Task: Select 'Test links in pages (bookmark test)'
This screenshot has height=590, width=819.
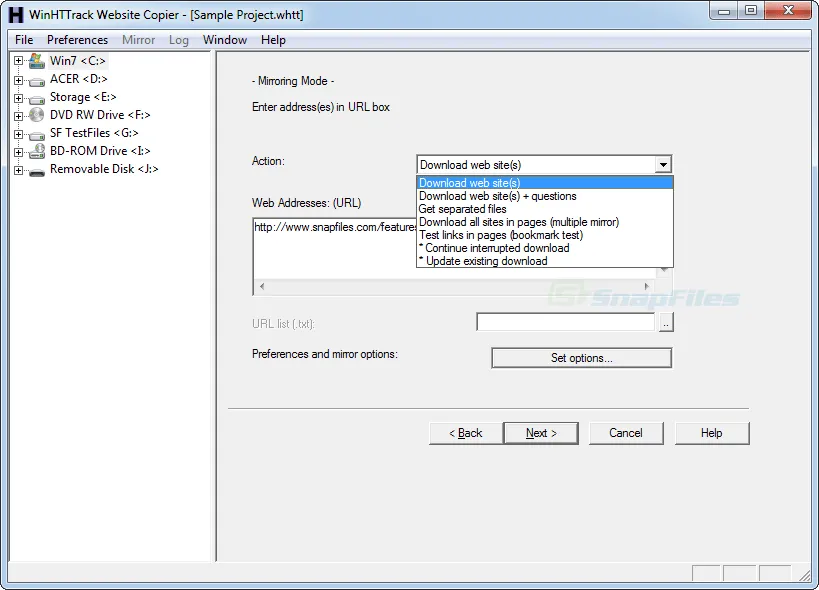Action: [x=545, y=235]
